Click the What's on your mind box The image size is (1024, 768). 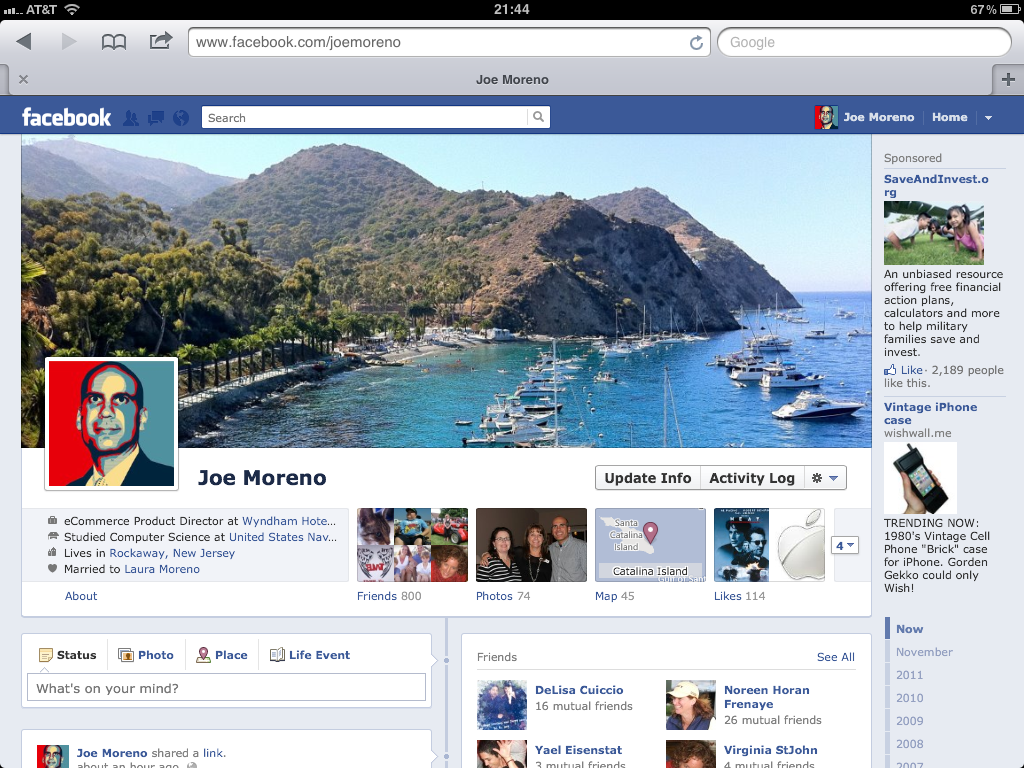[x=227, y=688]
